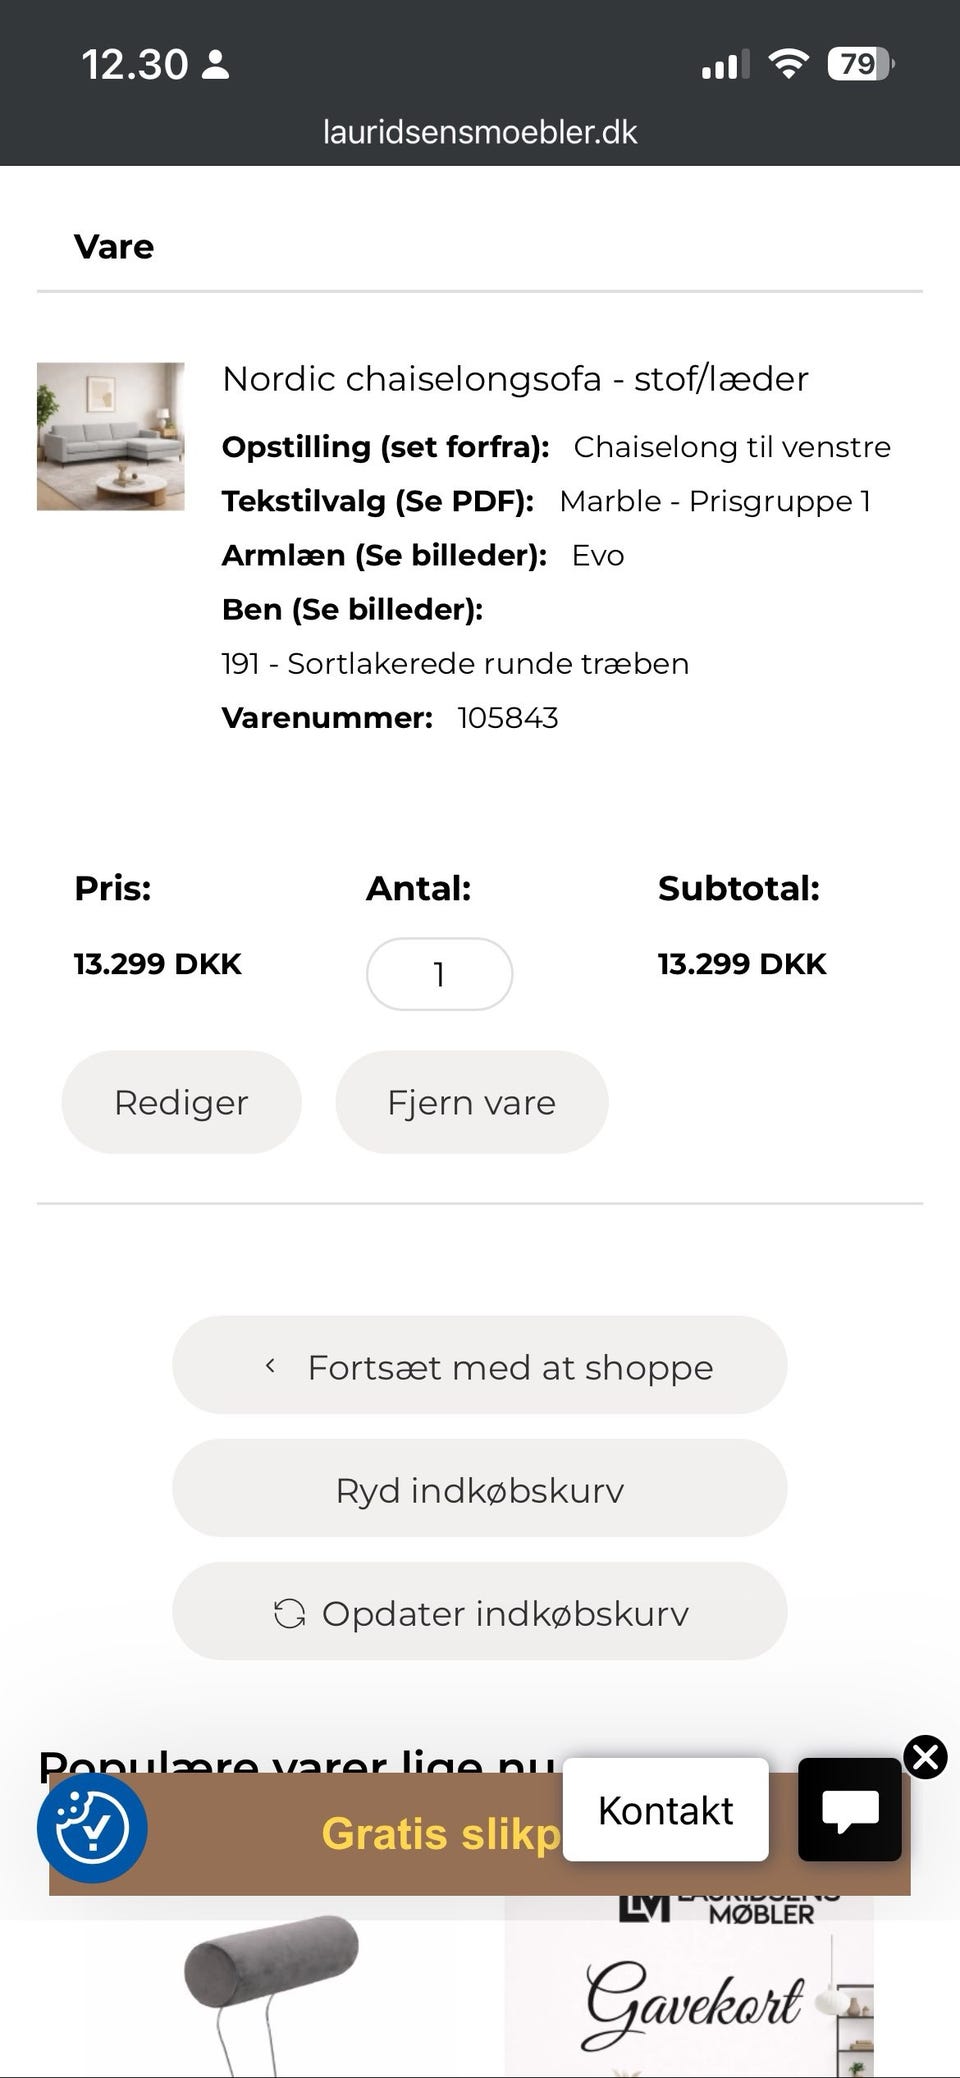Tap the person icon beside the clock
The height and width of the screenshot is (2078, 960).
[215, 65]
